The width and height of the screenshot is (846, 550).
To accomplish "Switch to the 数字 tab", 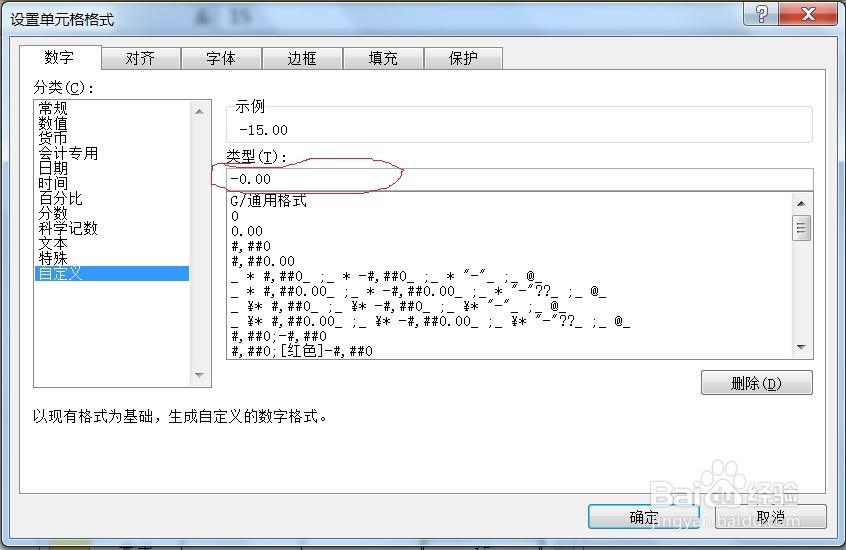I will (x=60, y=57).
